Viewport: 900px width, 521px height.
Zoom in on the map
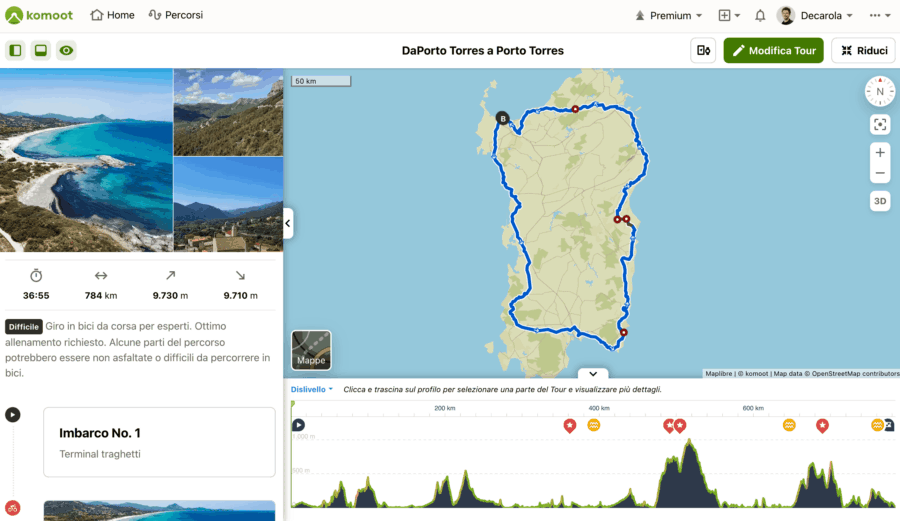(x=880, y=153)
